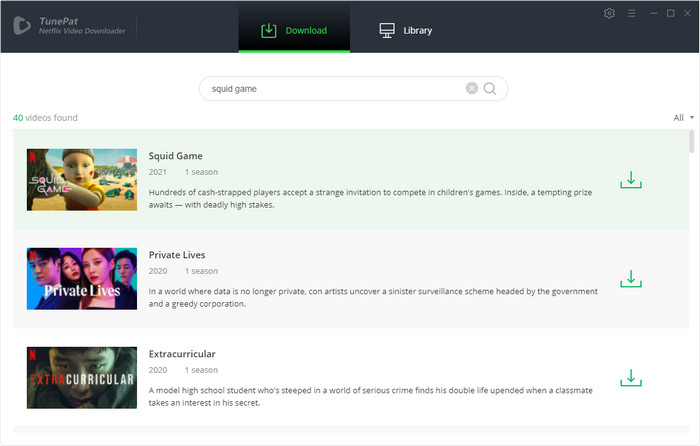Switch to the Library tab
Image resolution: width=700 pixels, height=446 pixels.
(x=405, y=30)
